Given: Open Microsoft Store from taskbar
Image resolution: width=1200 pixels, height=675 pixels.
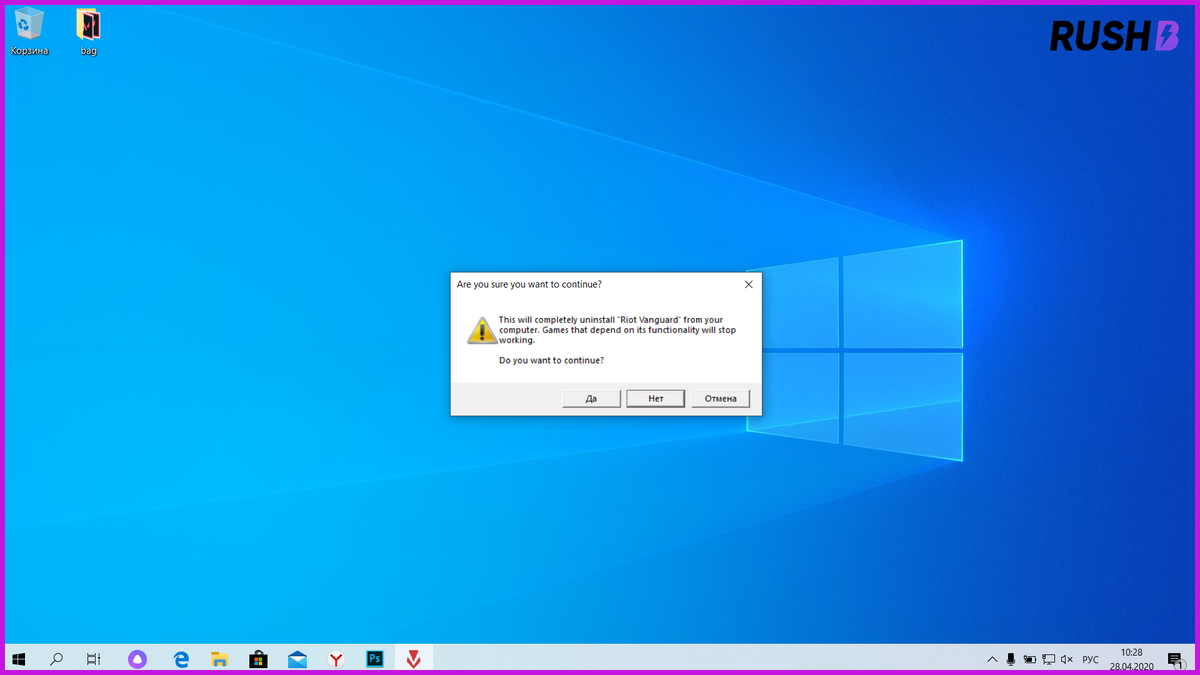Looking at the screenshot, I should [x=258, y=659].
